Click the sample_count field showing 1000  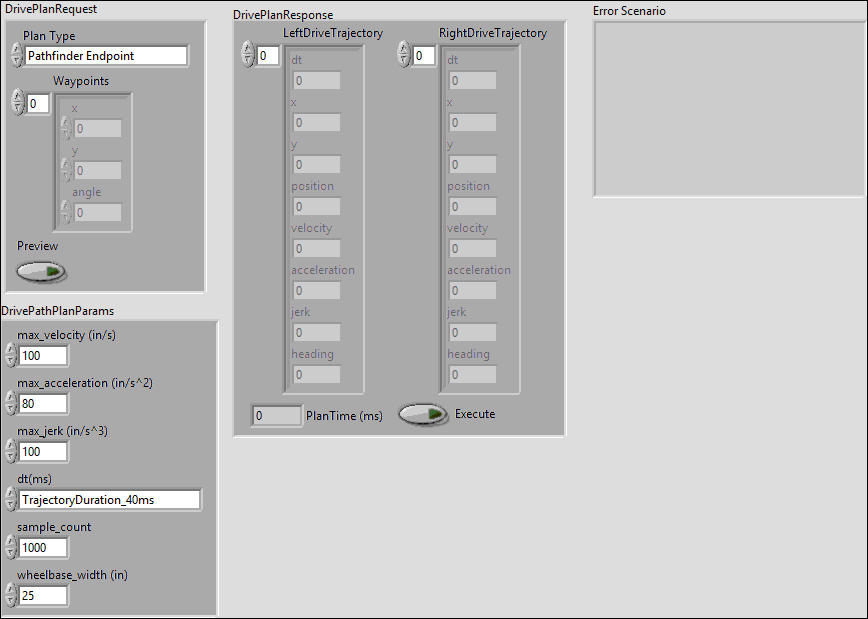point(43,548)
